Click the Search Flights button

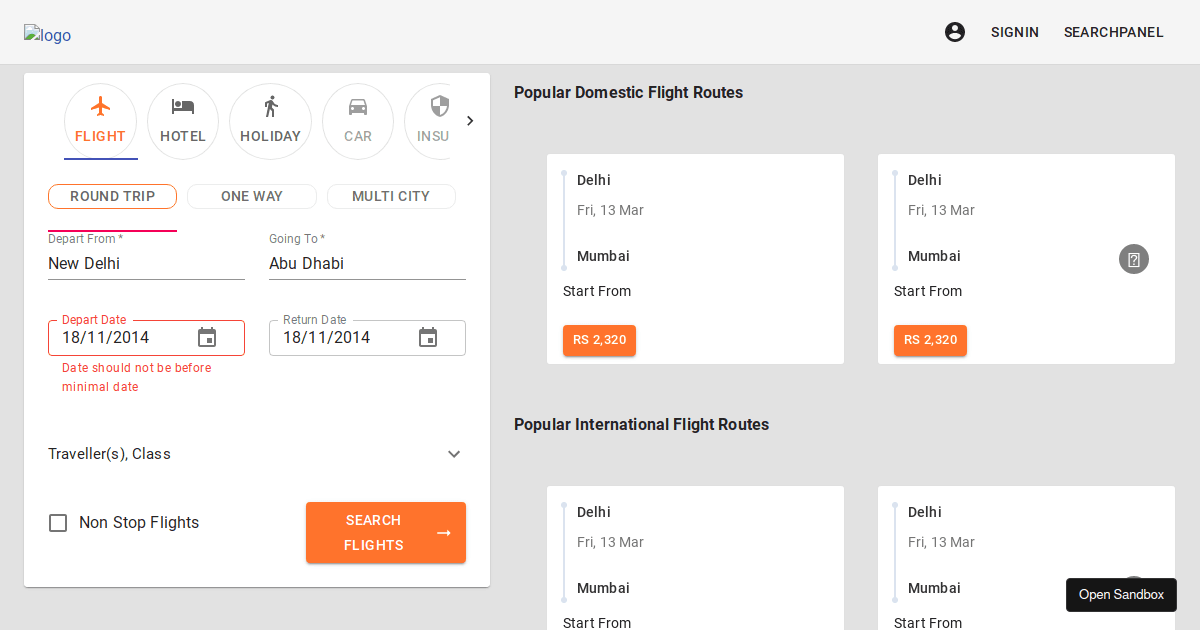point(385,532)
